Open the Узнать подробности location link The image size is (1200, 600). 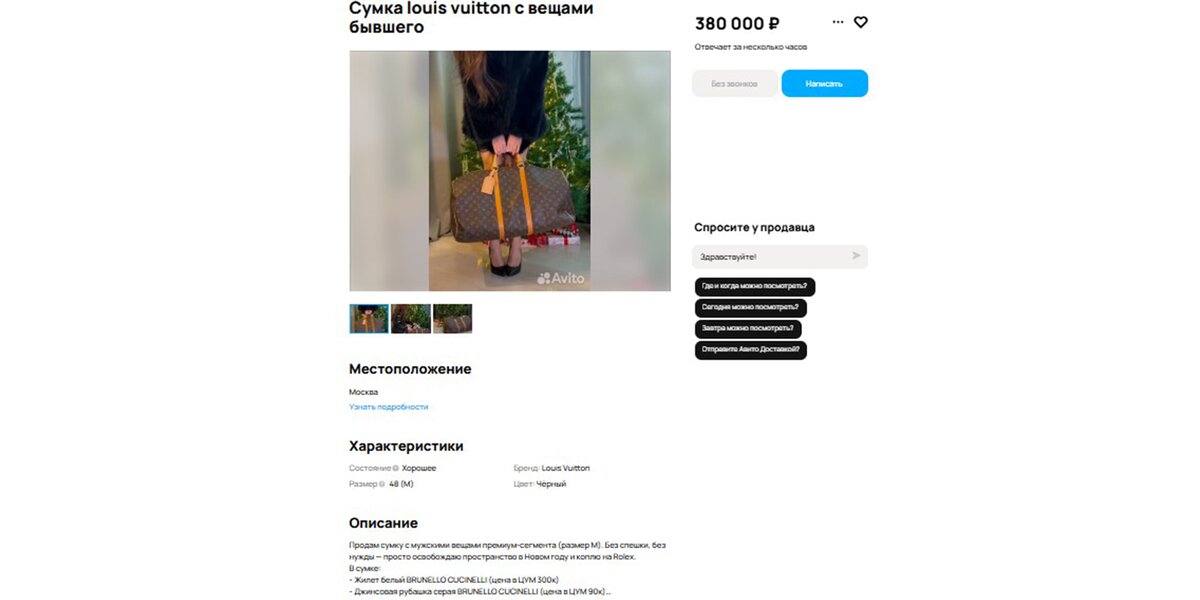click(388, 407)
